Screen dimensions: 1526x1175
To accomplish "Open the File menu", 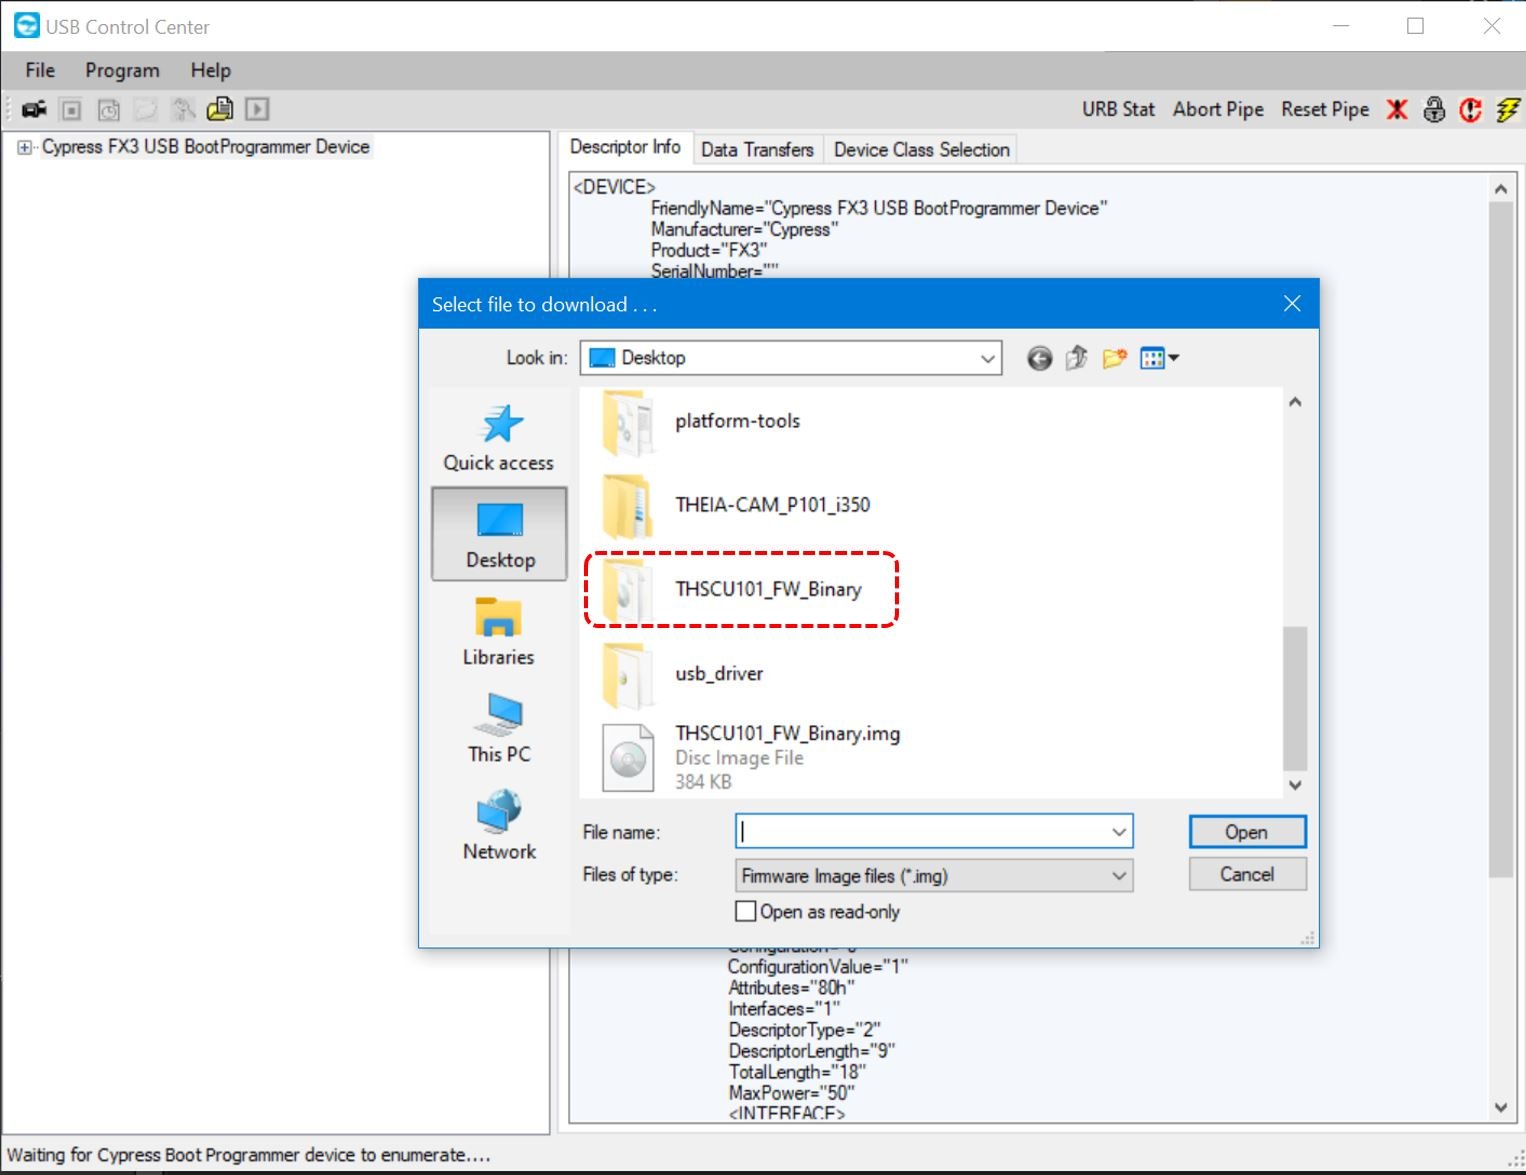I will pos(40,70).
